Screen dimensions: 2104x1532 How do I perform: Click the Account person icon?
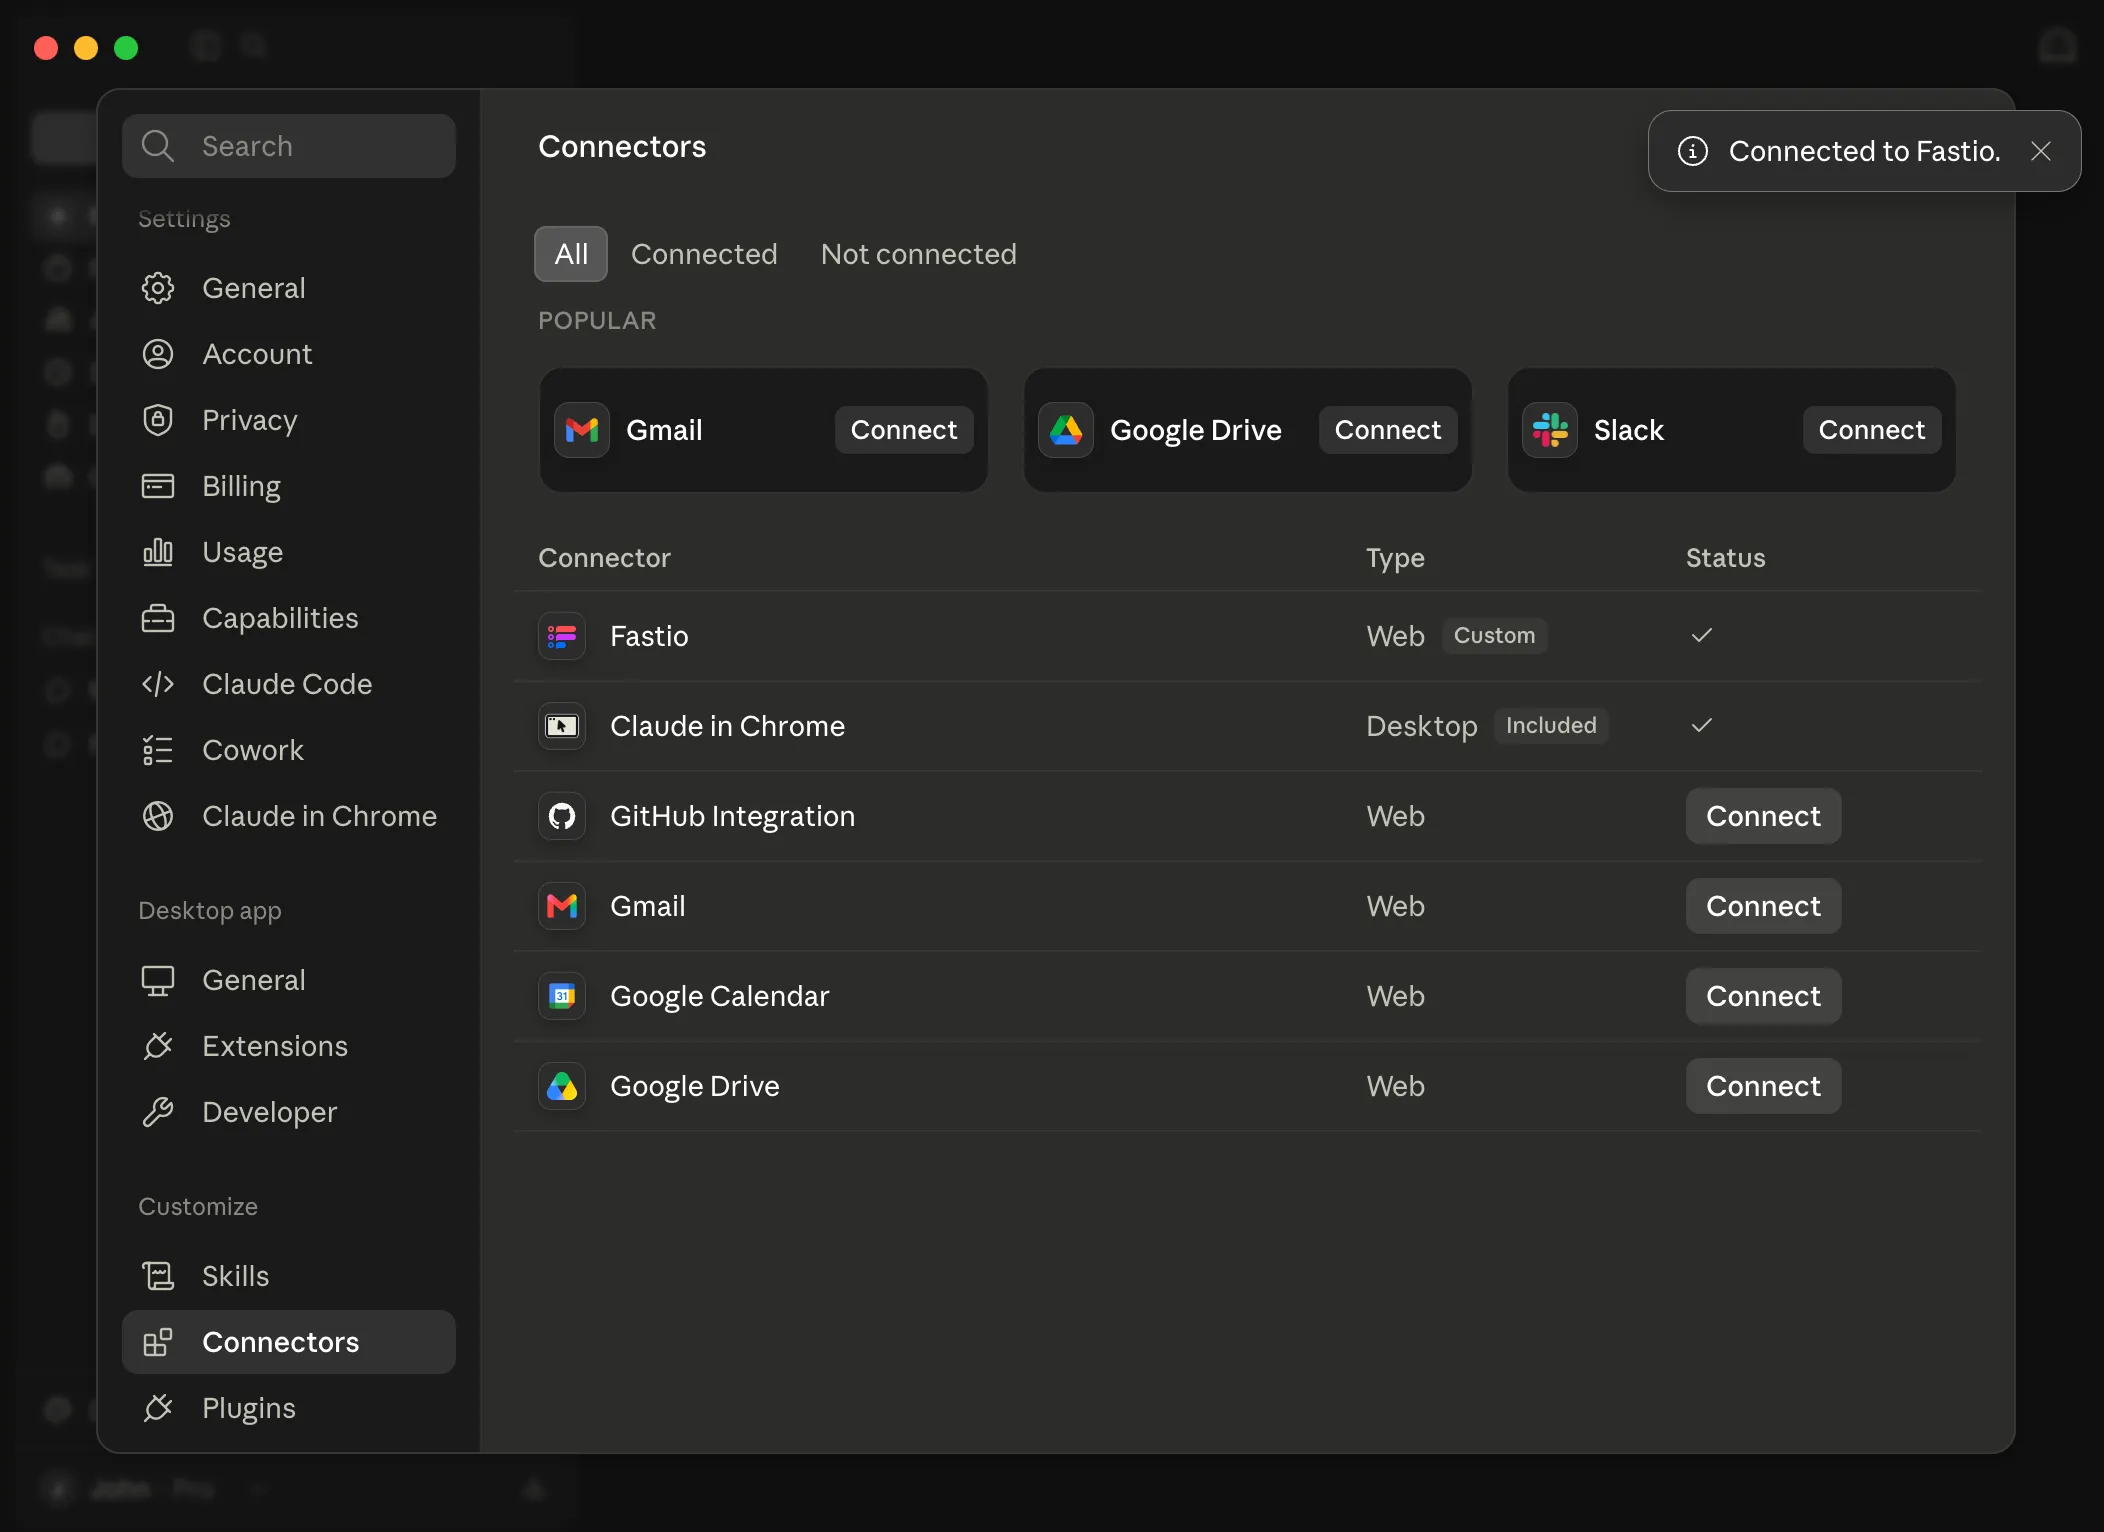click(x=158, y=354)
